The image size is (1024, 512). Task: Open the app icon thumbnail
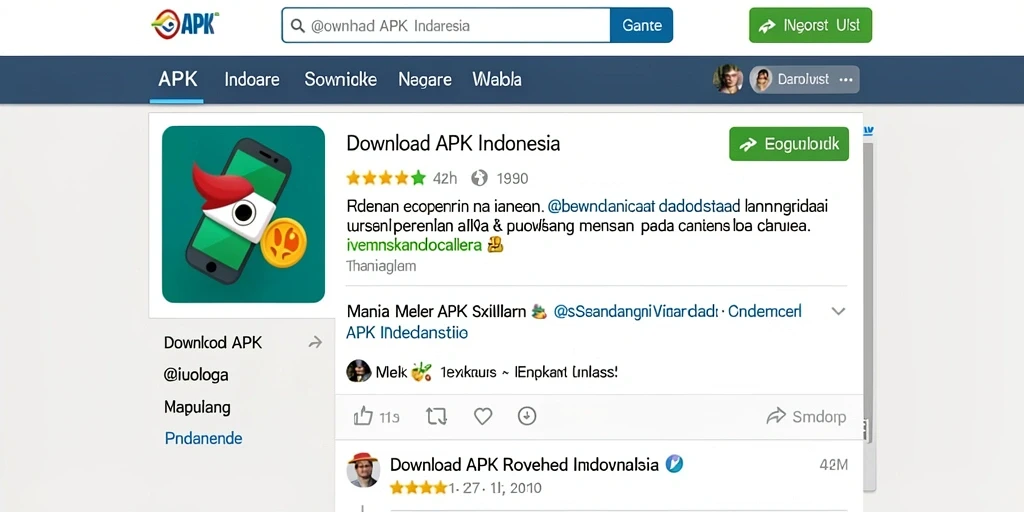point(244,214)
